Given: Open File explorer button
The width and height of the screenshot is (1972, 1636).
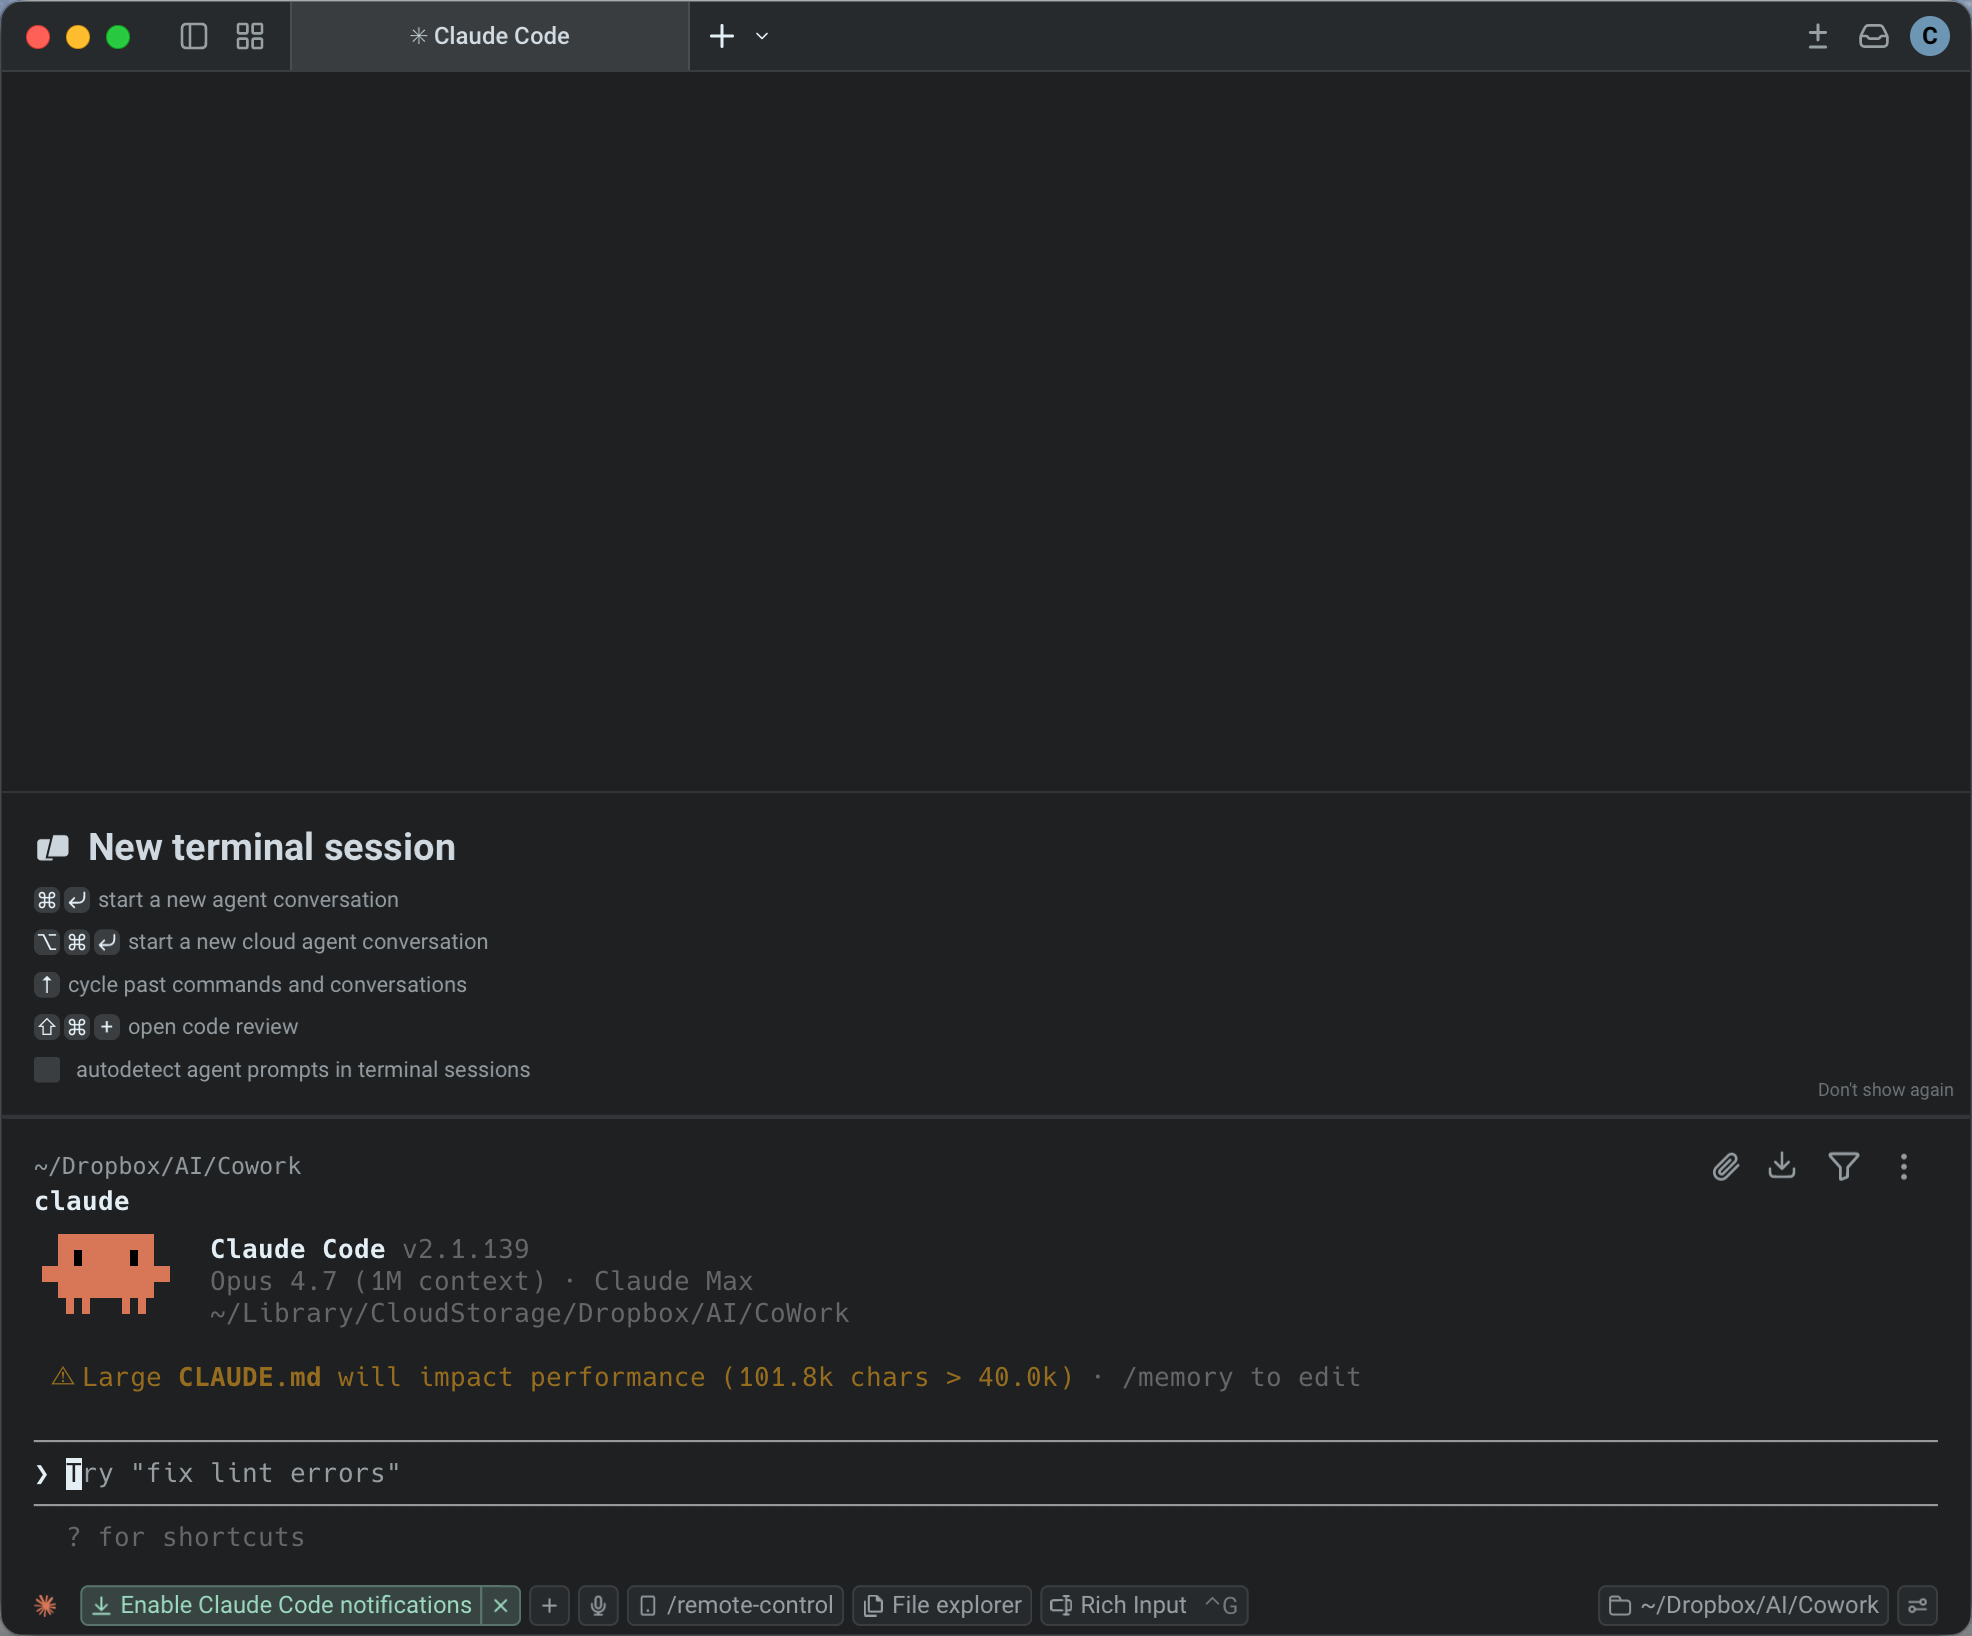Looking at the screenshot, I should tap(942, 1605).
